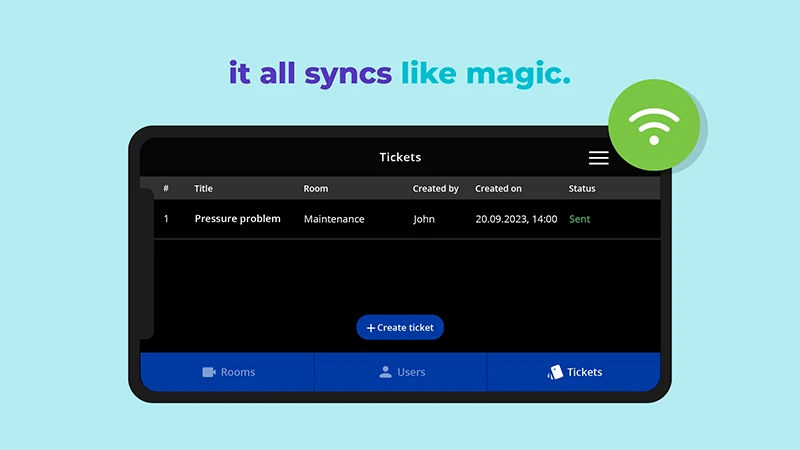Screen dimensions: 800x450
Task: Switch to the Users tab
Action: [x=401, y=372]
